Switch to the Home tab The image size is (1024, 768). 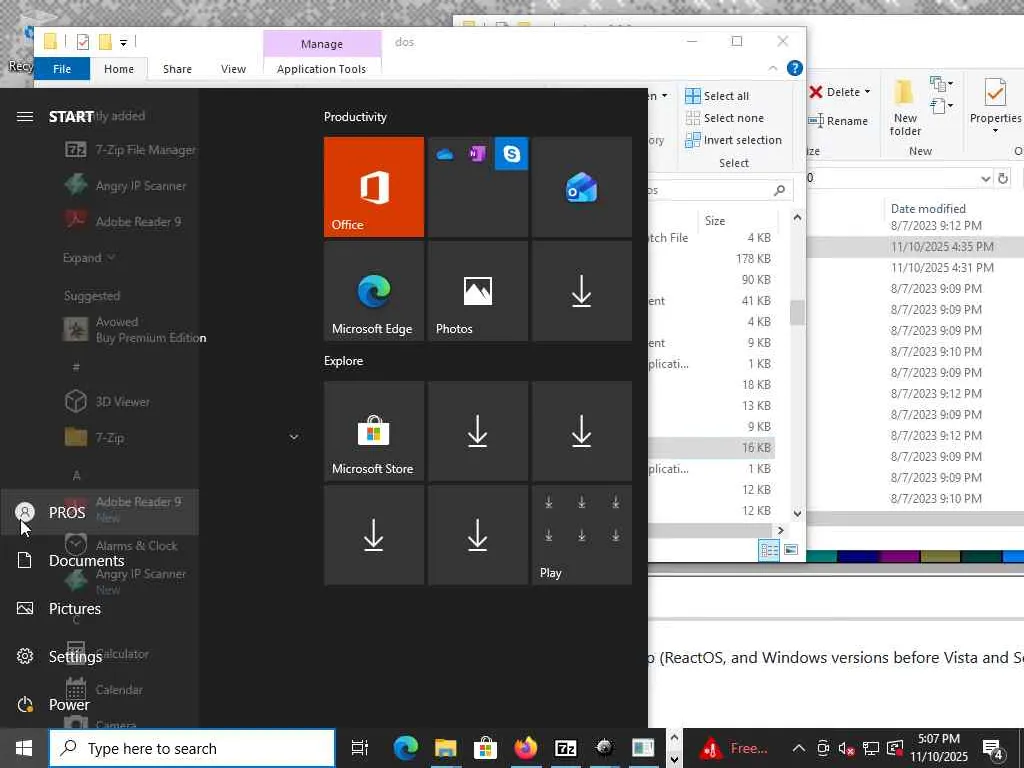click(x=119, y=69)
